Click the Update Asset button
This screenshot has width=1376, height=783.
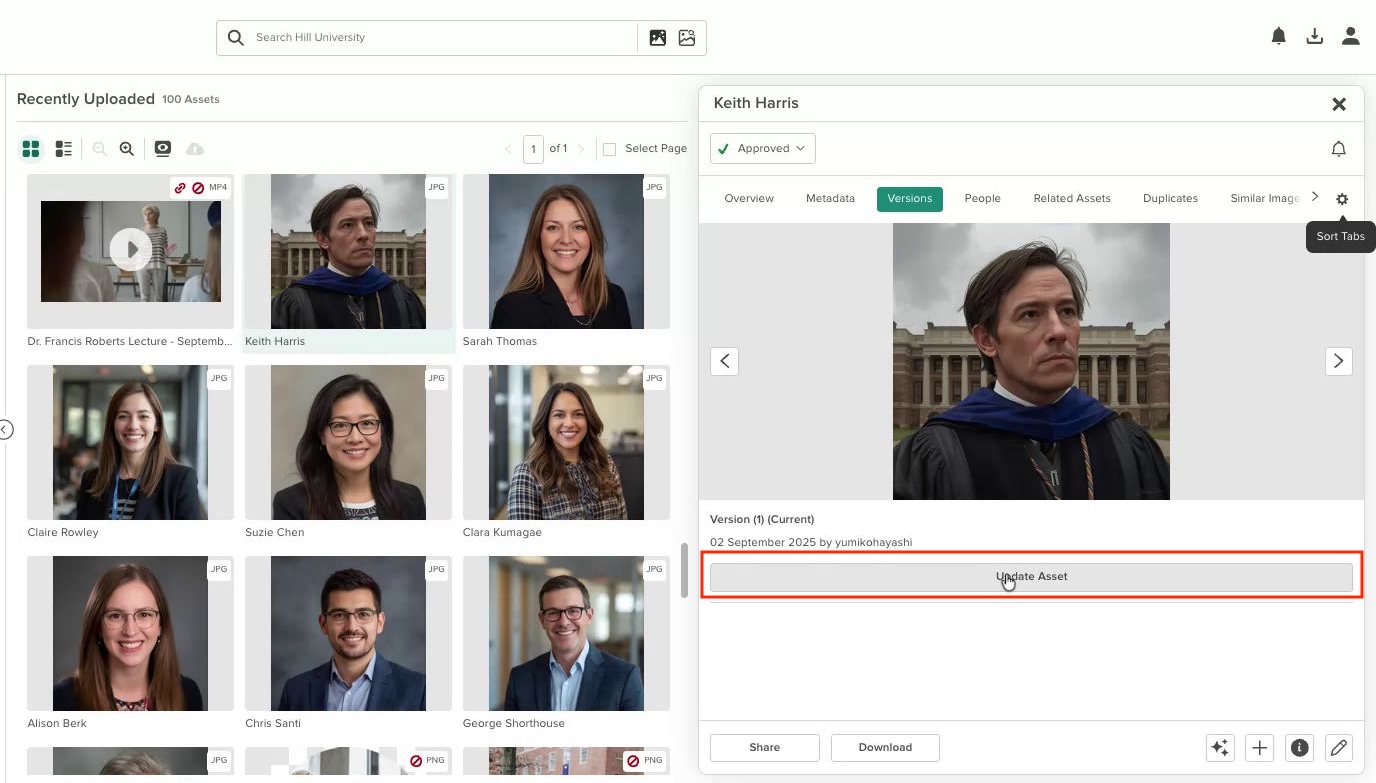tap(1031, 576)
